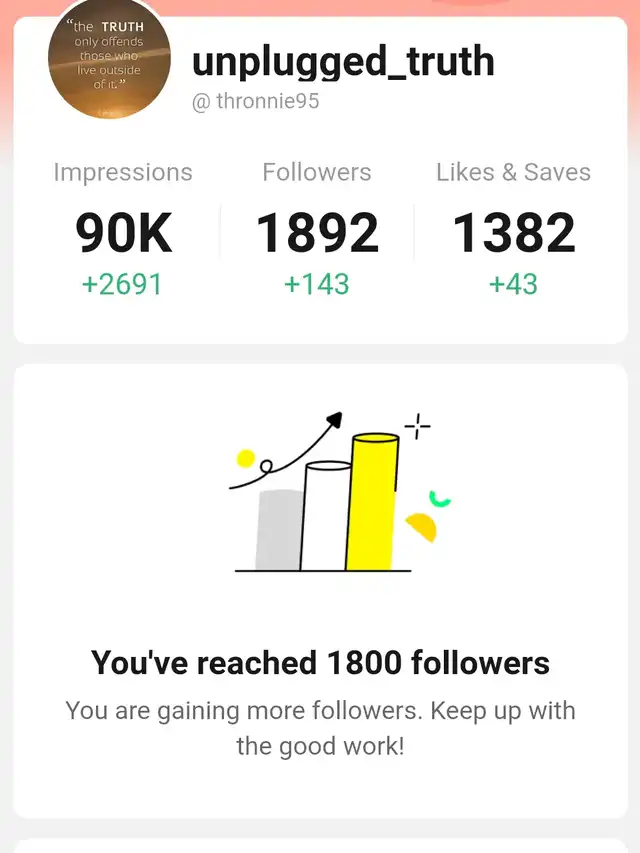Tap the +143 followers gain
This screenshot has height=853, width=640.
(317, 284)
